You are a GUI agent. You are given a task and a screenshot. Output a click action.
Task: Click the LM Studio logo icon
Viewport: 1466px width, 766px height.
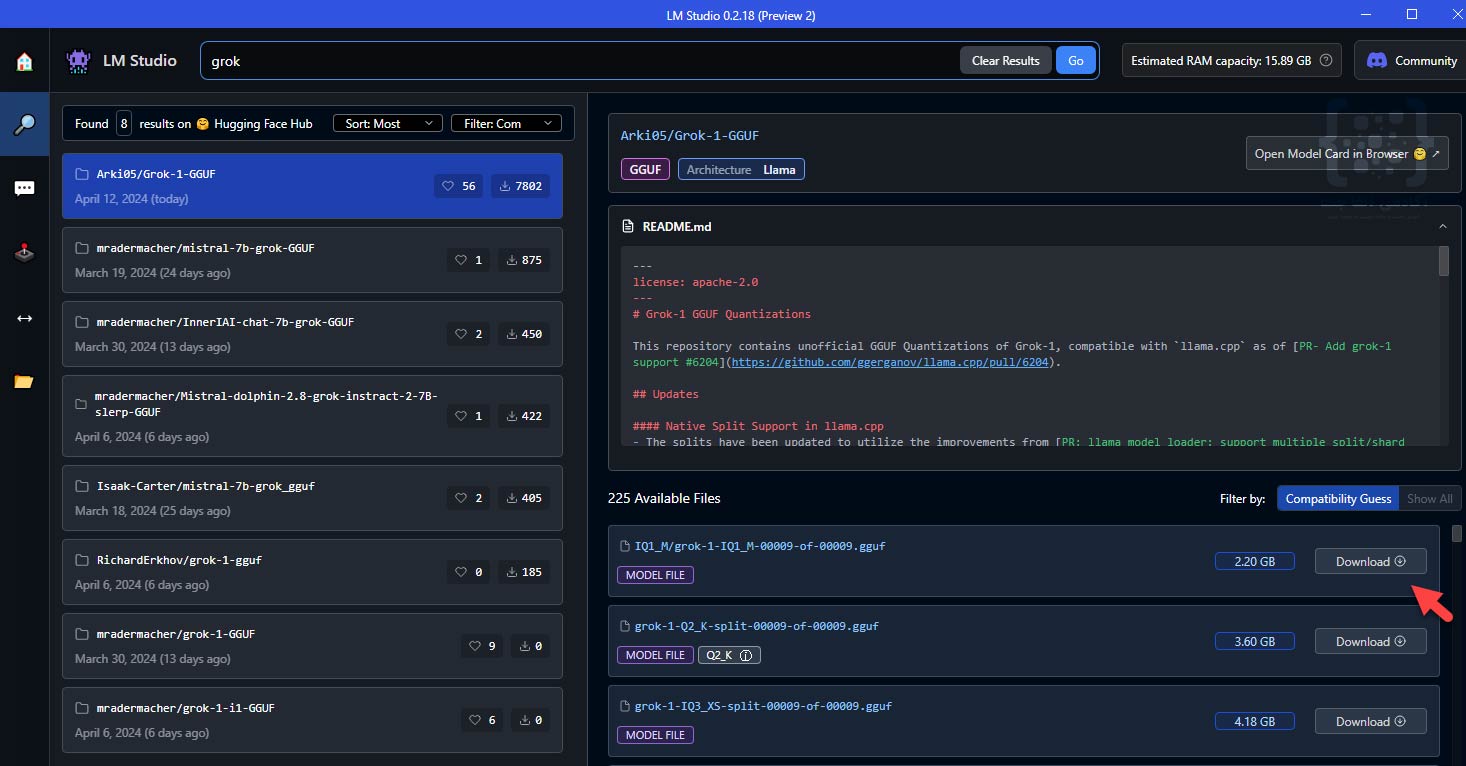78,60
